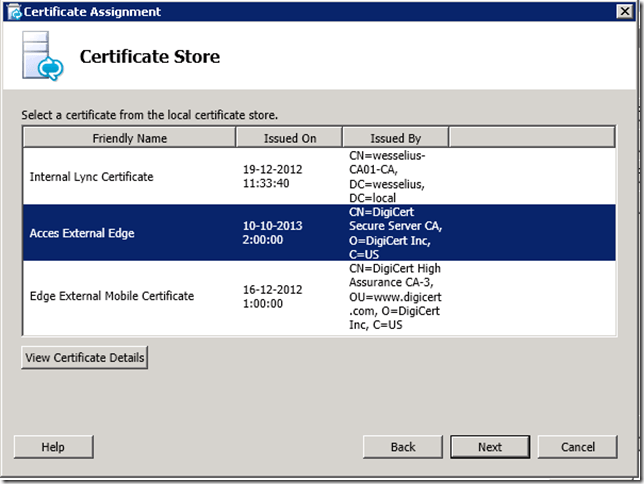Sort by Issued On column header
This screenshot has width=644, height=484.
tap(289, 138)
